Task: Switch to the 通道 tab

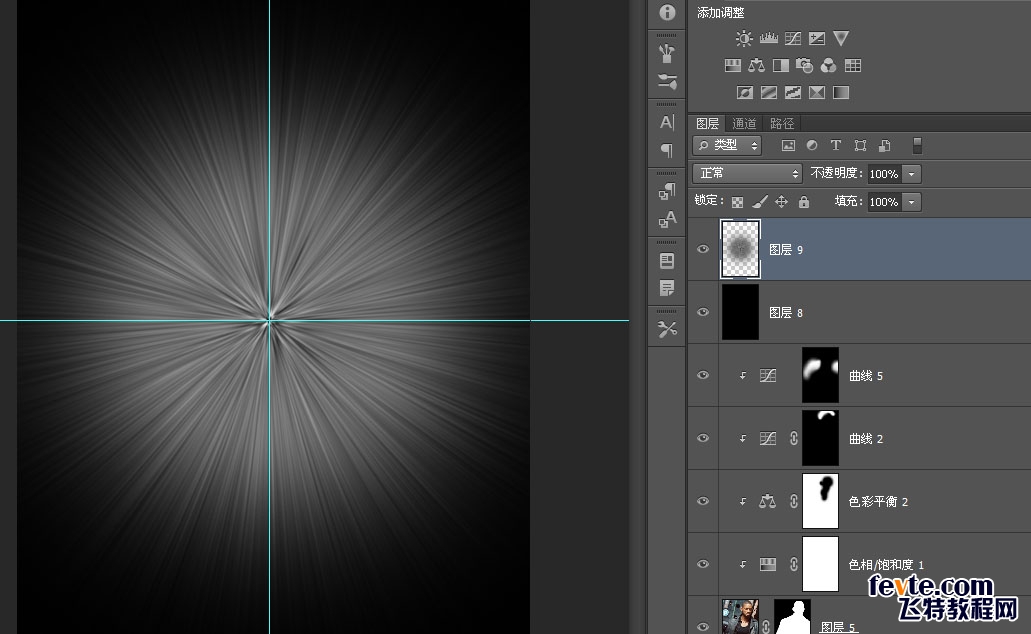Action: coord(744,123)
